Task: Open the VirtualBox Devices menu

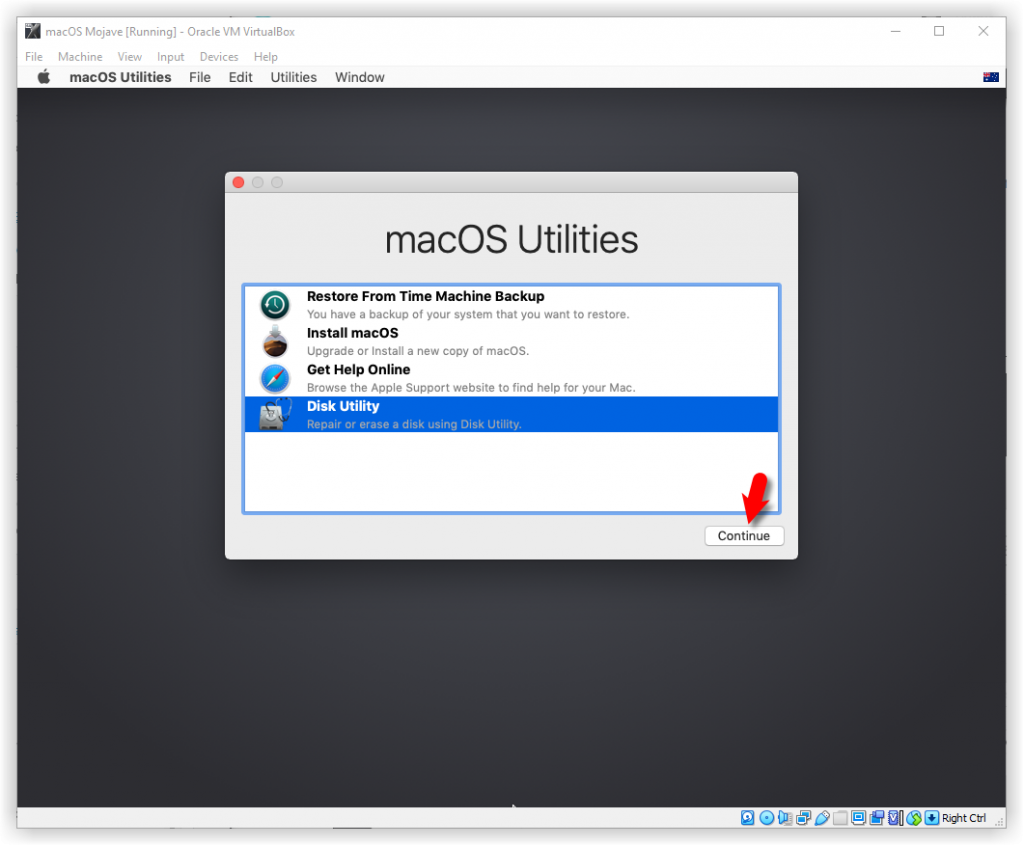Action: coord(219,57)
